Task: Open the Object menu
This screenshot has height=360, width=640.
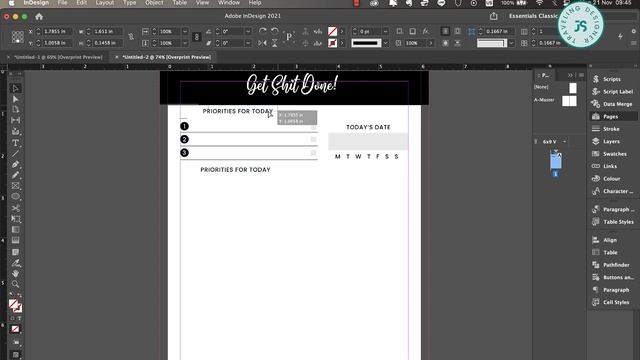Action: coord(154,3)
